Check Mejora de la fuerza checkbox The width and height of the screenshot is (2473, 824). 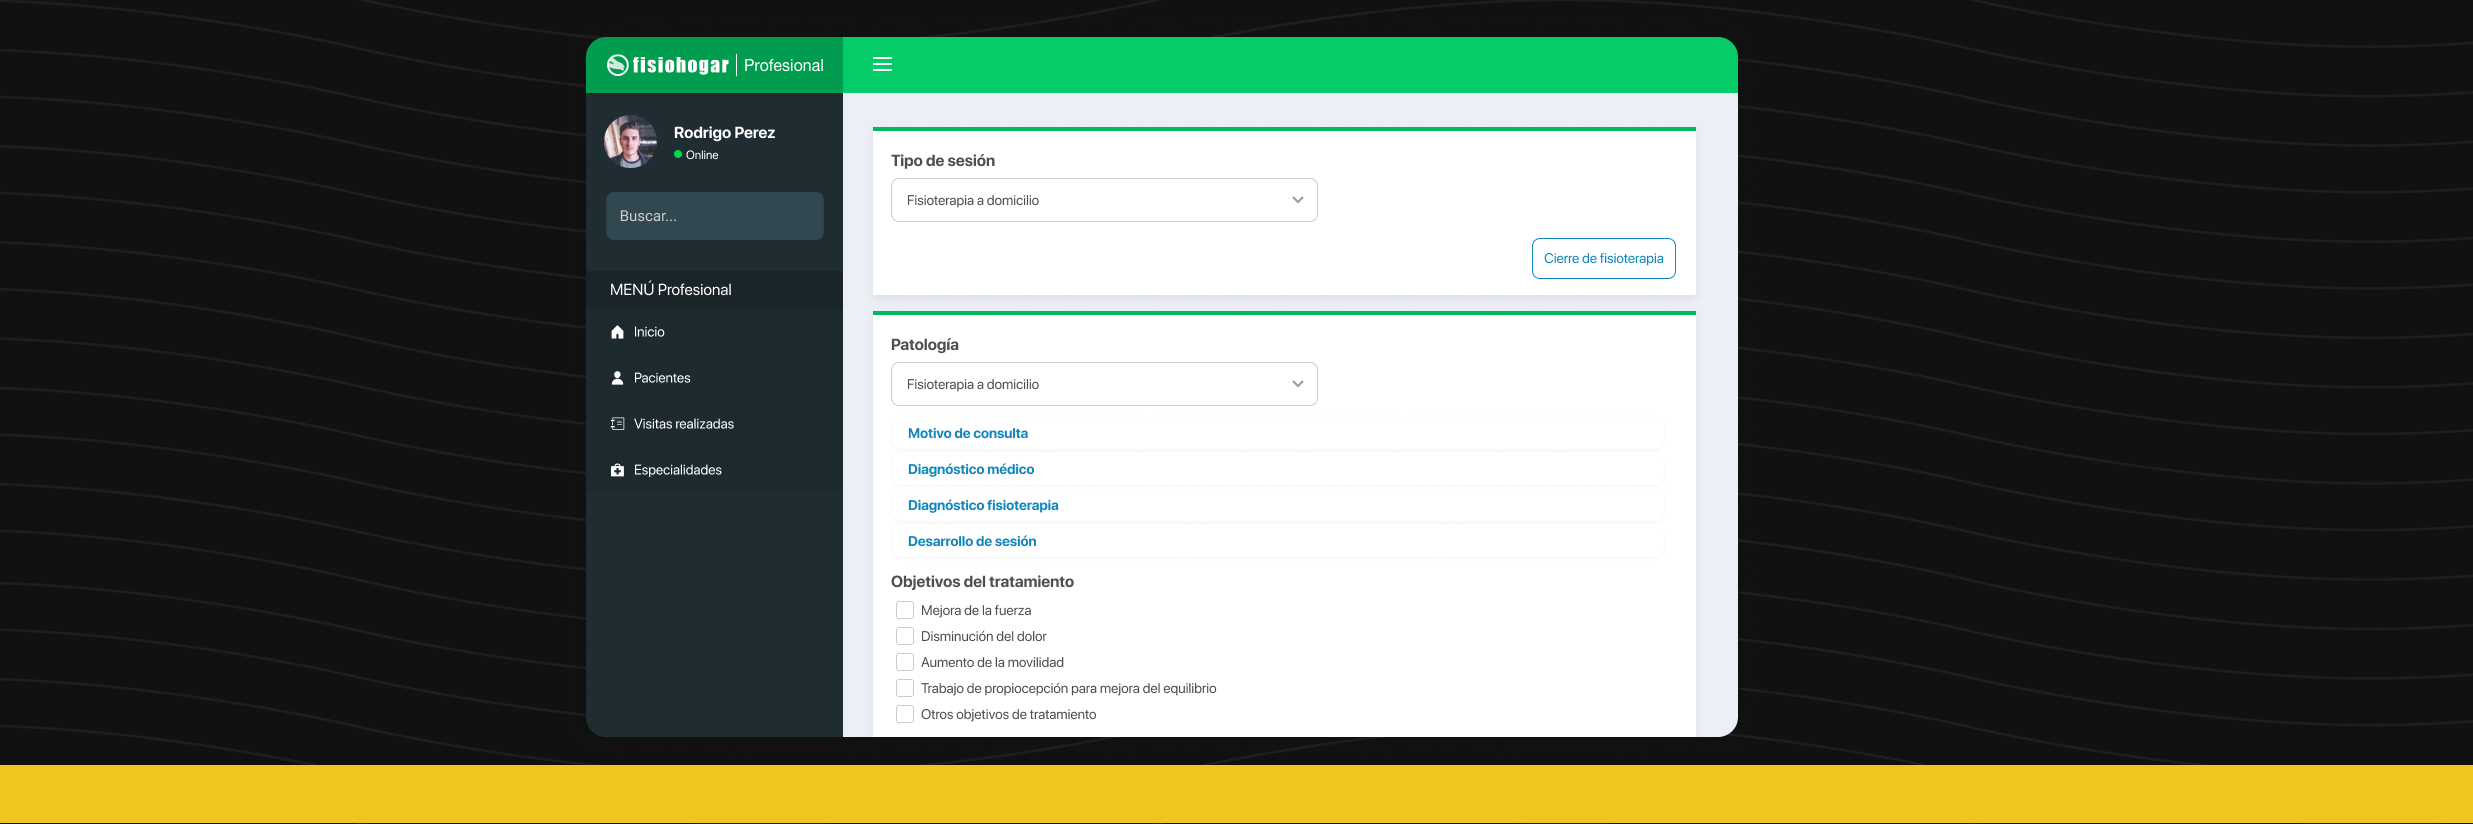coord(905,610)
